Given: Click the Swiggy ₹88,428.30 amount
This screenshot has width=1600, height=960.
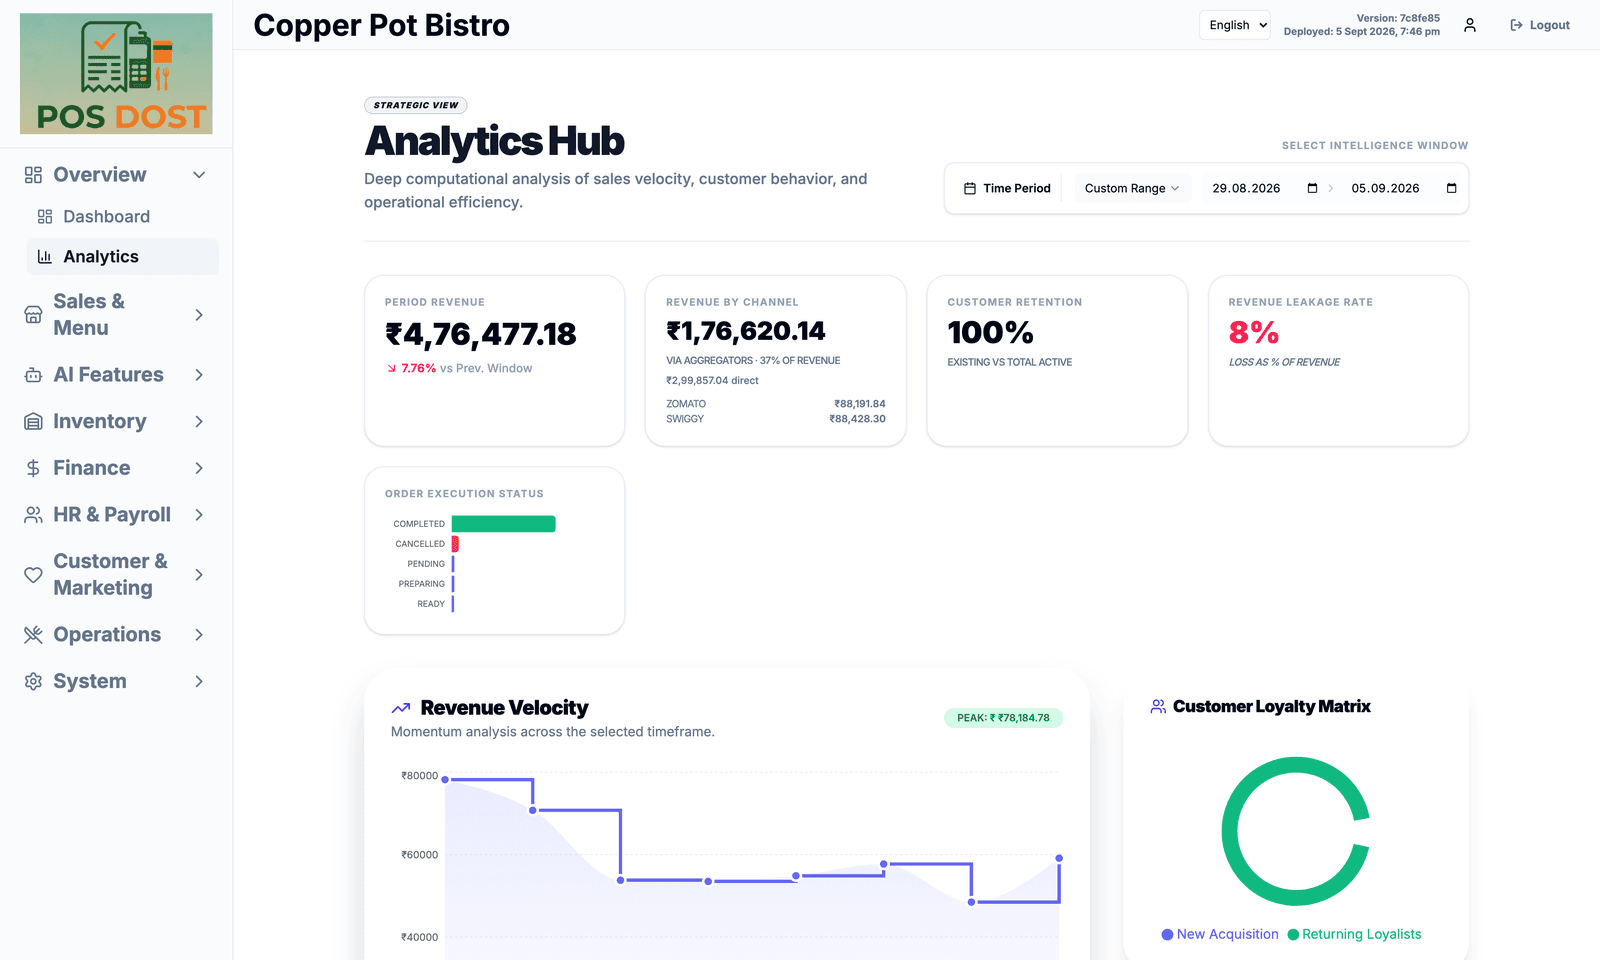Looking at the screenshot, I should pyautogui.click(x=858, y=419).
